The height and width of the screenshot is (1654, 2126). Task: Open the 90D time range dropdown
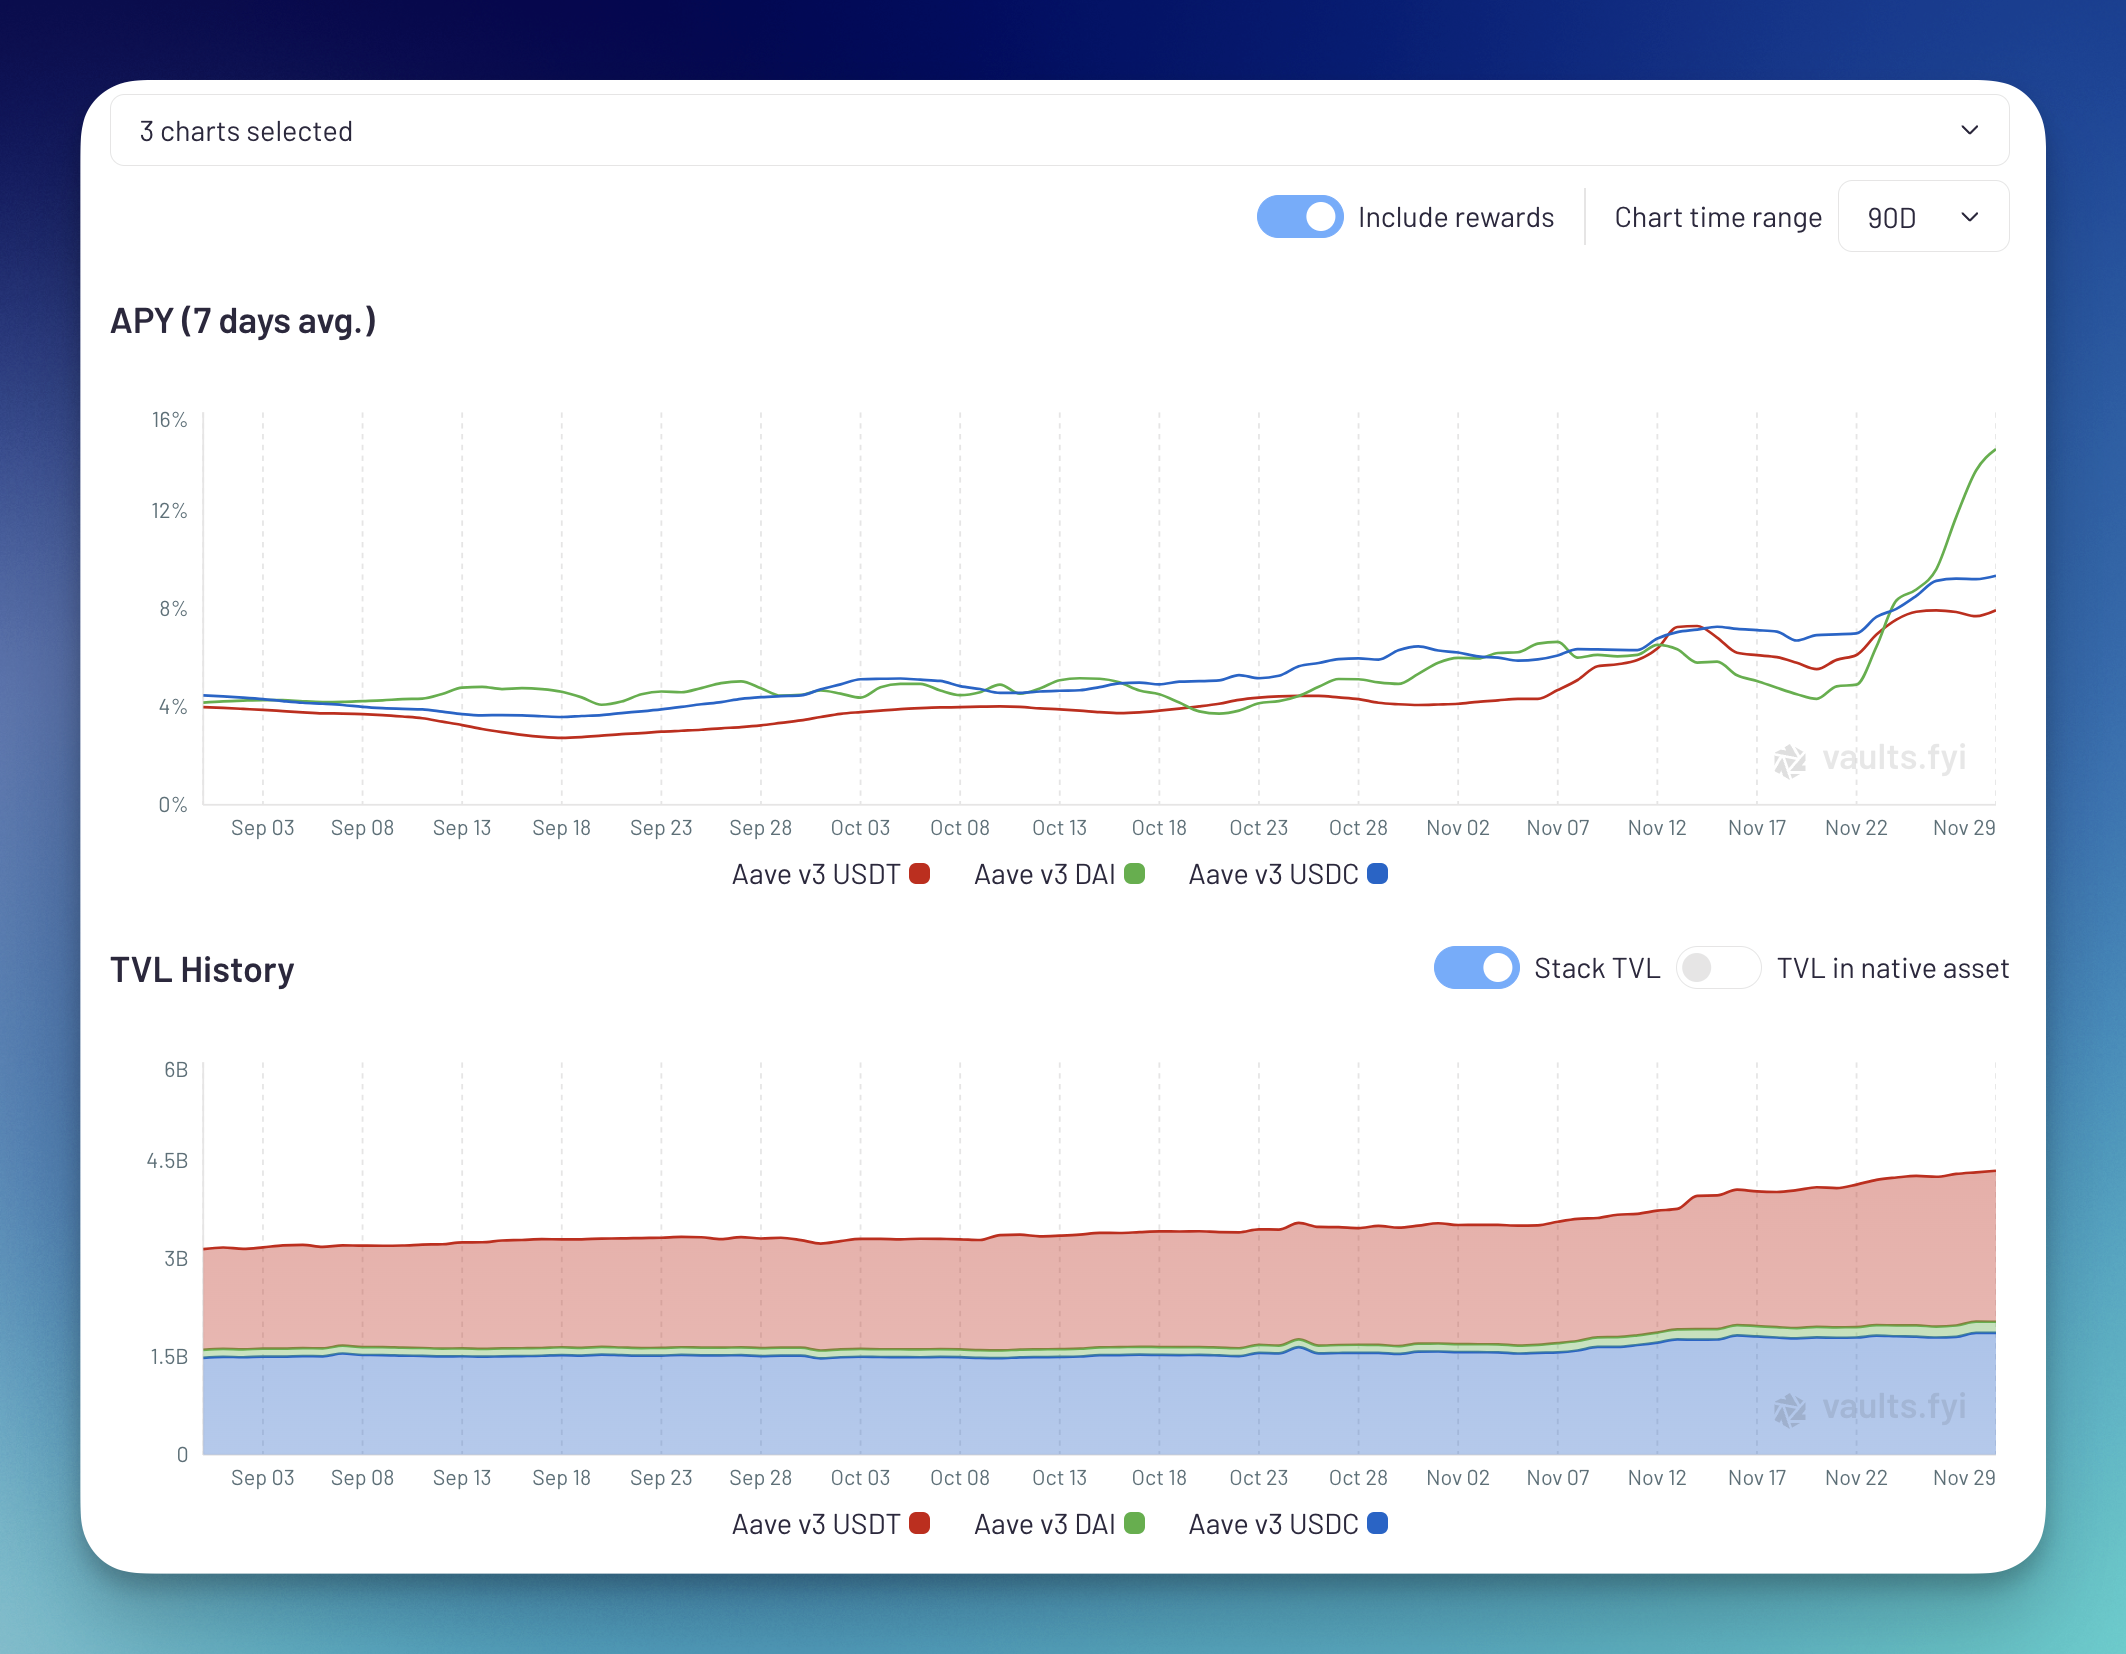tap(1923, 217)
